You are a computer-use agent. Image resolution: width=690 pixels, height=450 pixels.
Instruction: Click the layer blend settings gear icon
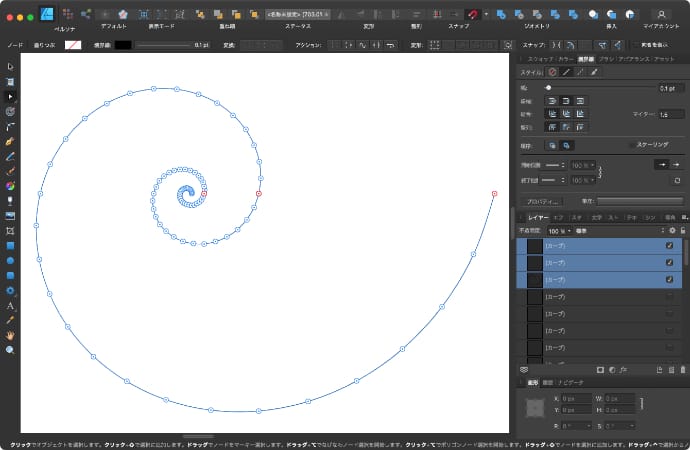(672, 230)
